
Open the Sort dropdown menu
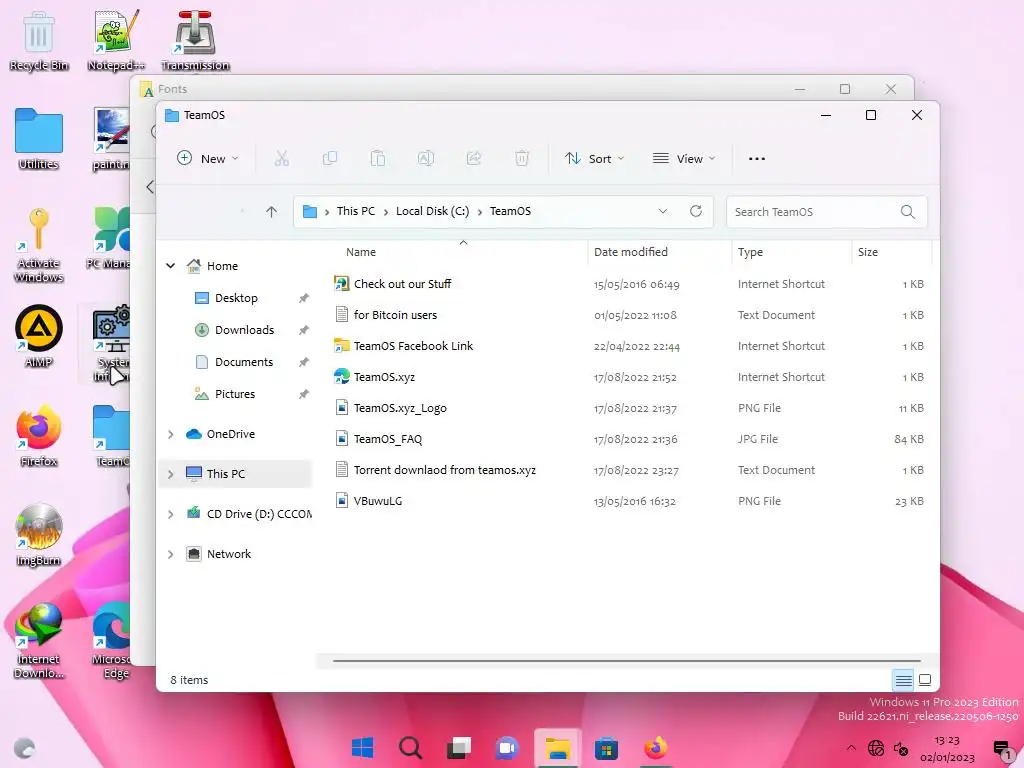click(595, 159)
